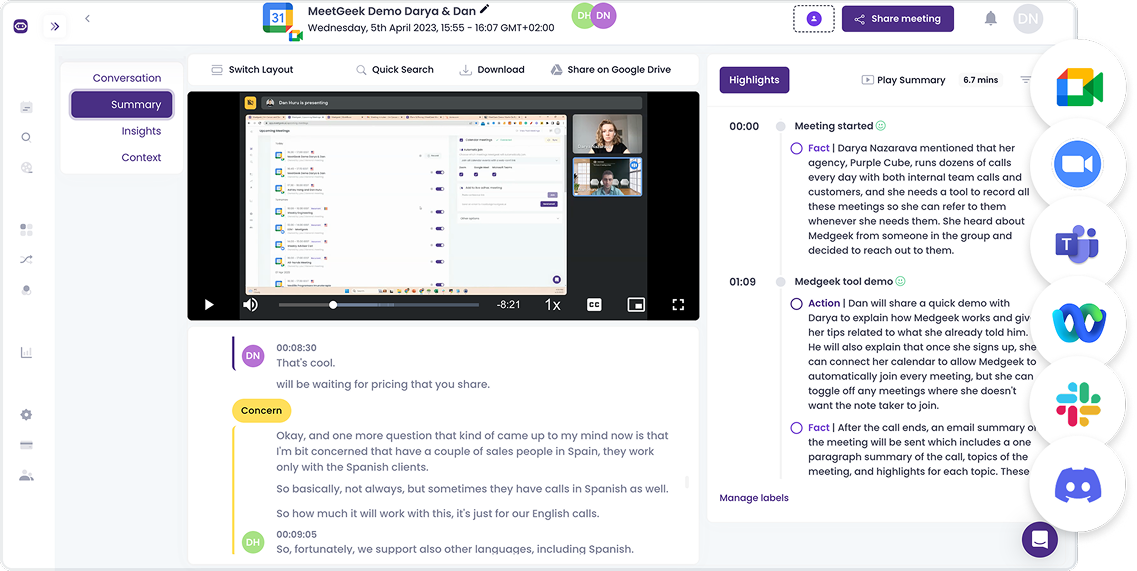The image size is (1137, 571).
Task: Click the DN speaker avatar in the transcript
Action: coord(252,356)
